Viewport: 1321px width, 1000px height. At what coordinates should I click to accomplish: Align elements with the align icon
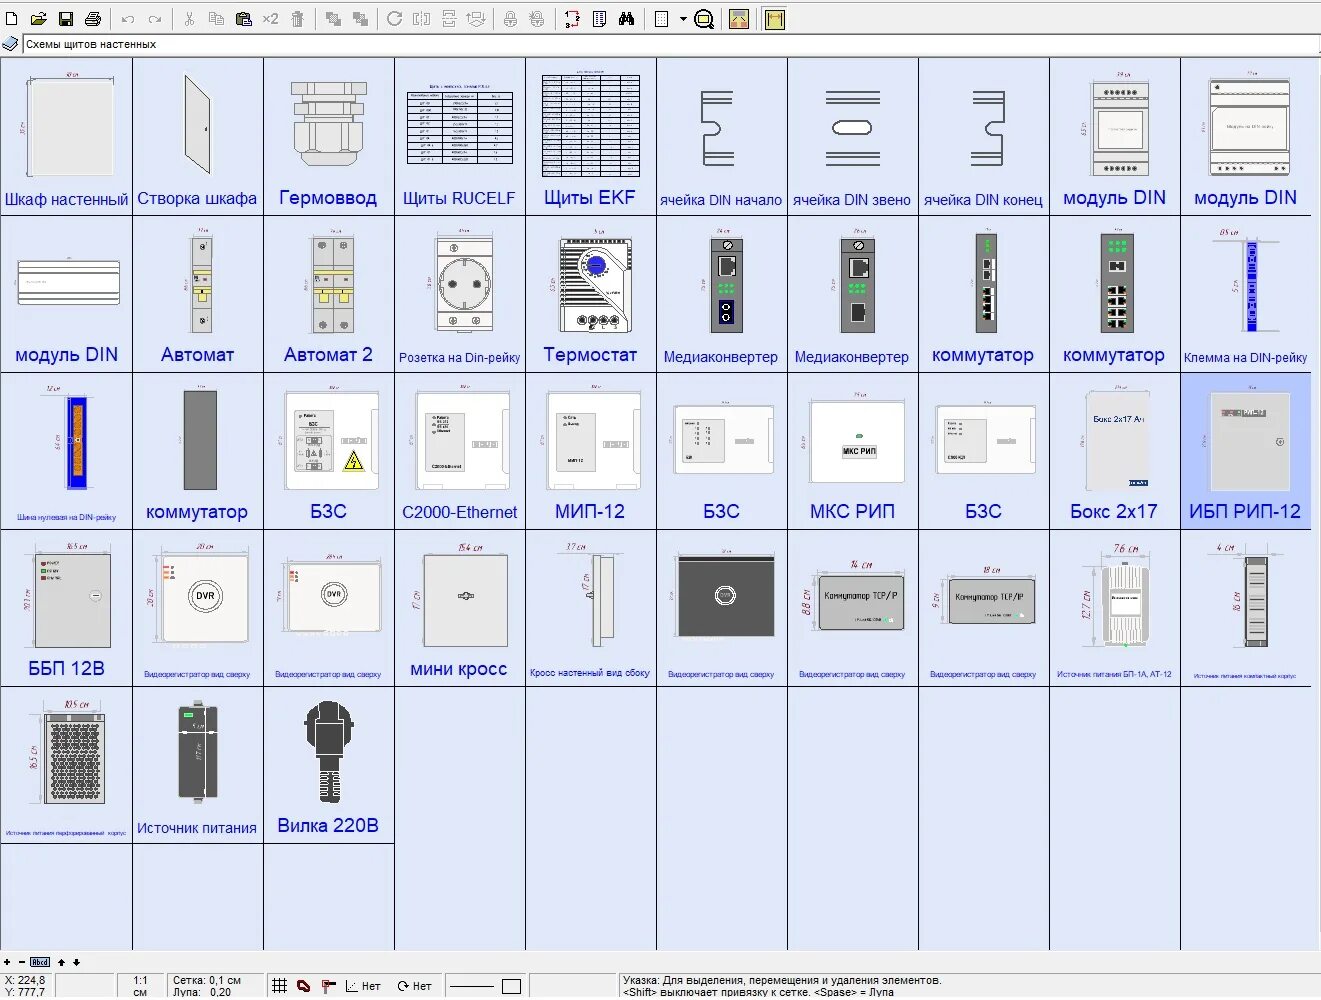(476, 19)
